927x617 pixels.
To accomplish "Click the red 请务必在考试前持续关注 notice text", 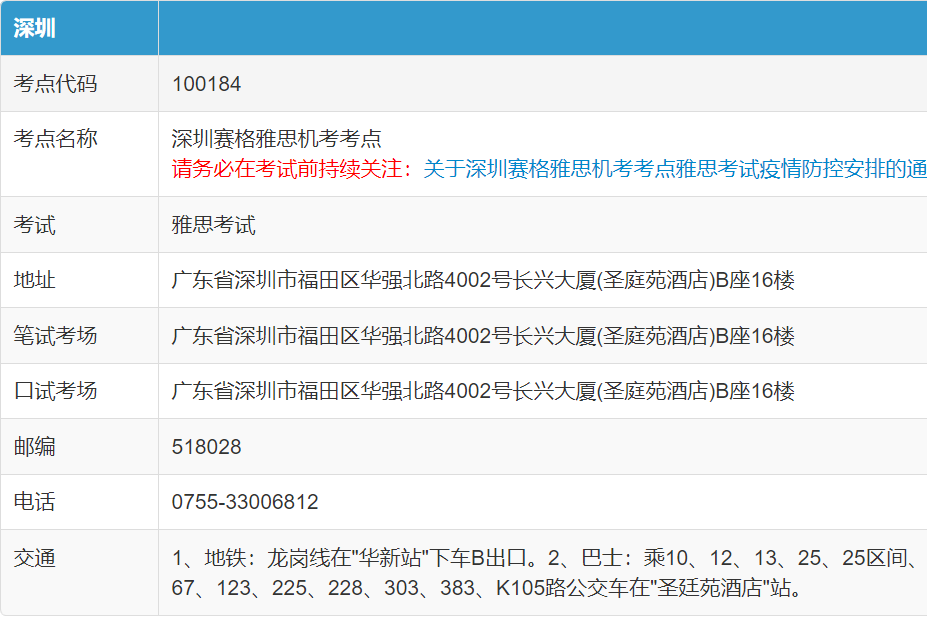I will [x=291, y=169].
